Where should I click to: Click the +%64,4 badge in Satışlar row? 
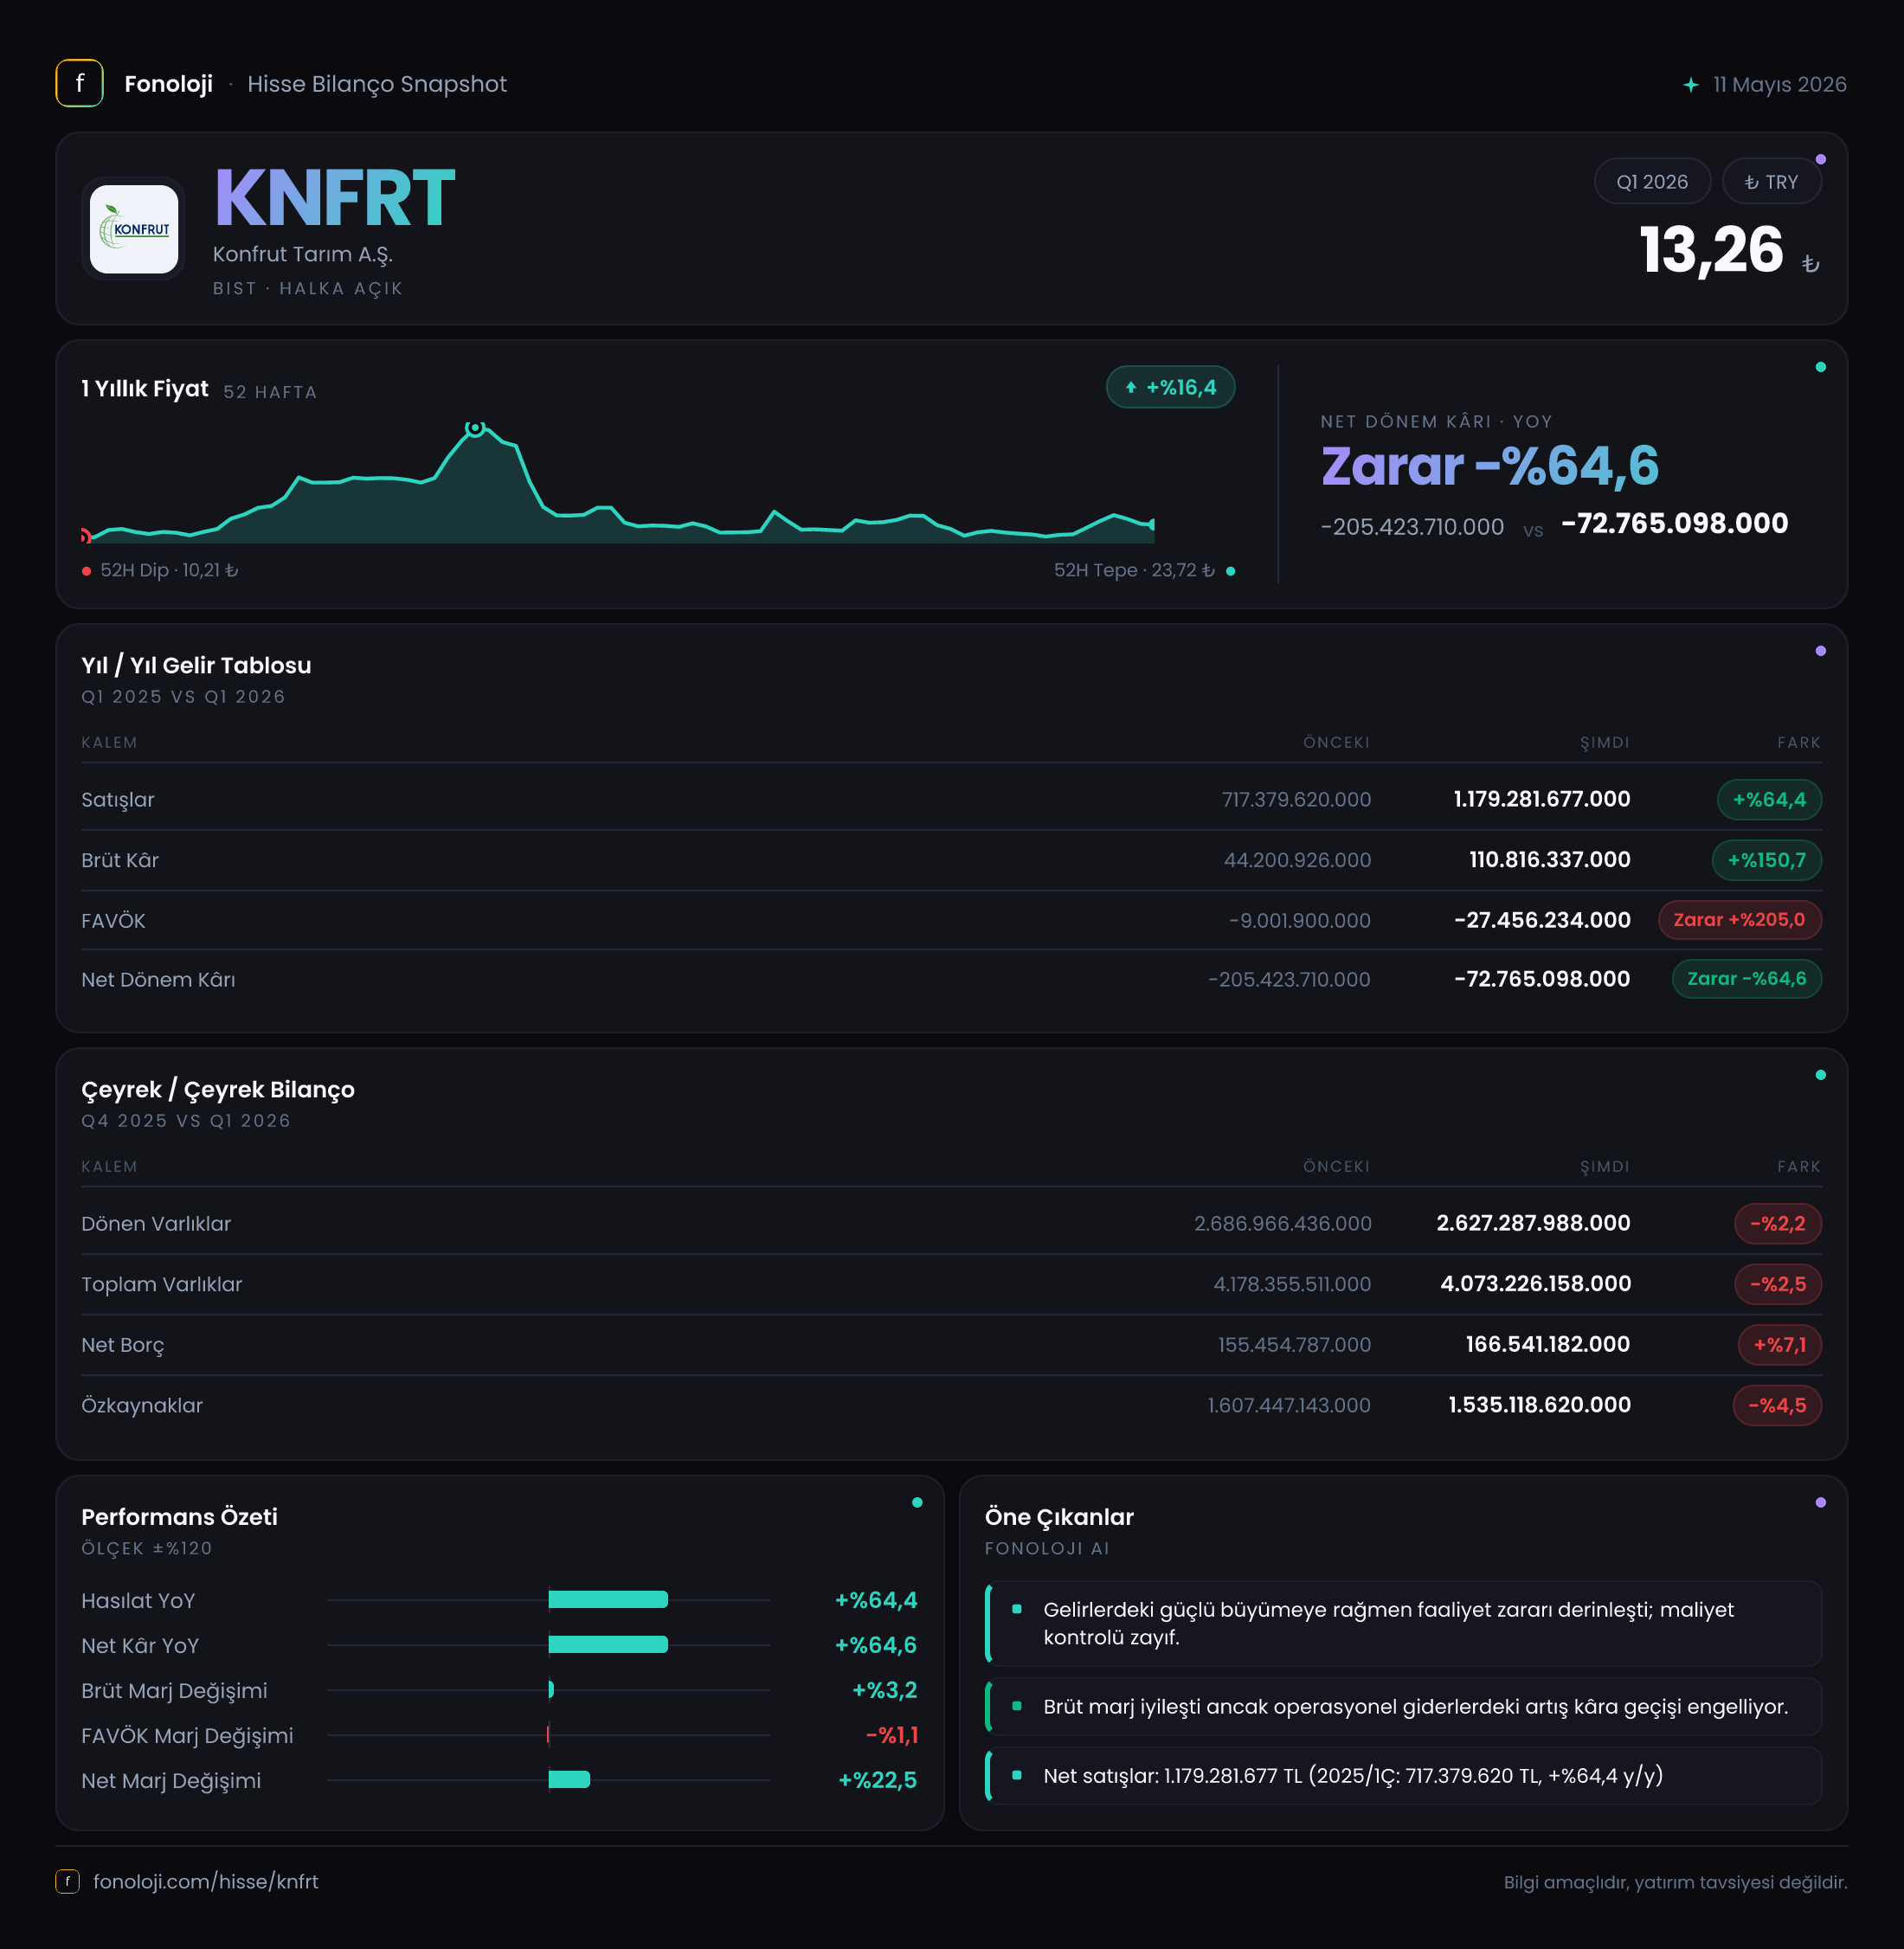coord(1769,800)
